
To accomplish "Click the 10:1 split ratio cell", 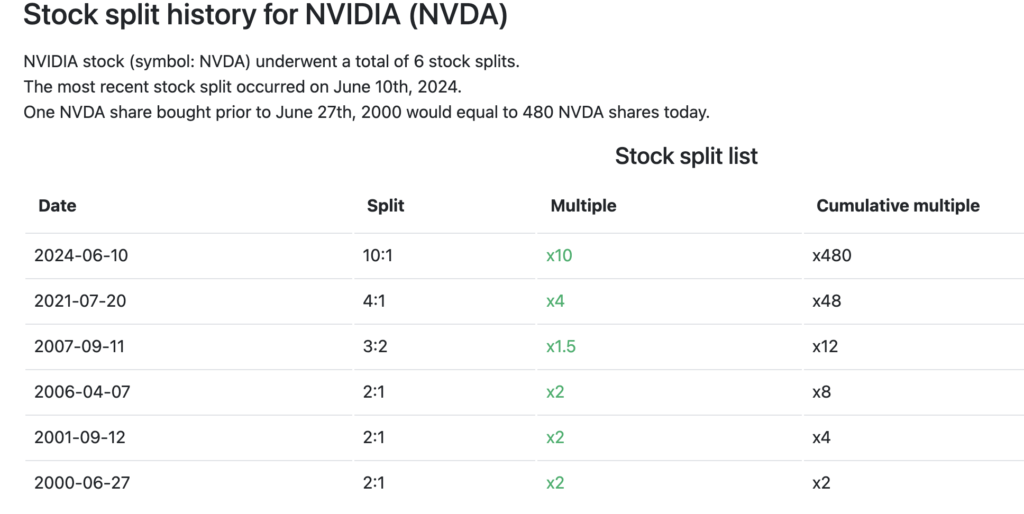I will click(378, 256).
